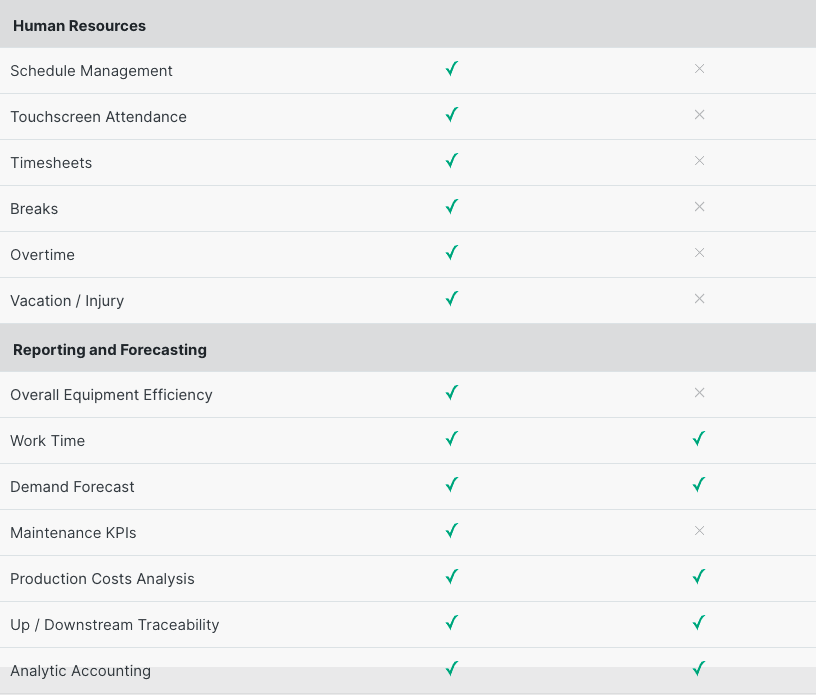The width and height of the screenshot is (816, 695).
Task: Click the Reporting and Forecasting section header
Action: (110, 350)
